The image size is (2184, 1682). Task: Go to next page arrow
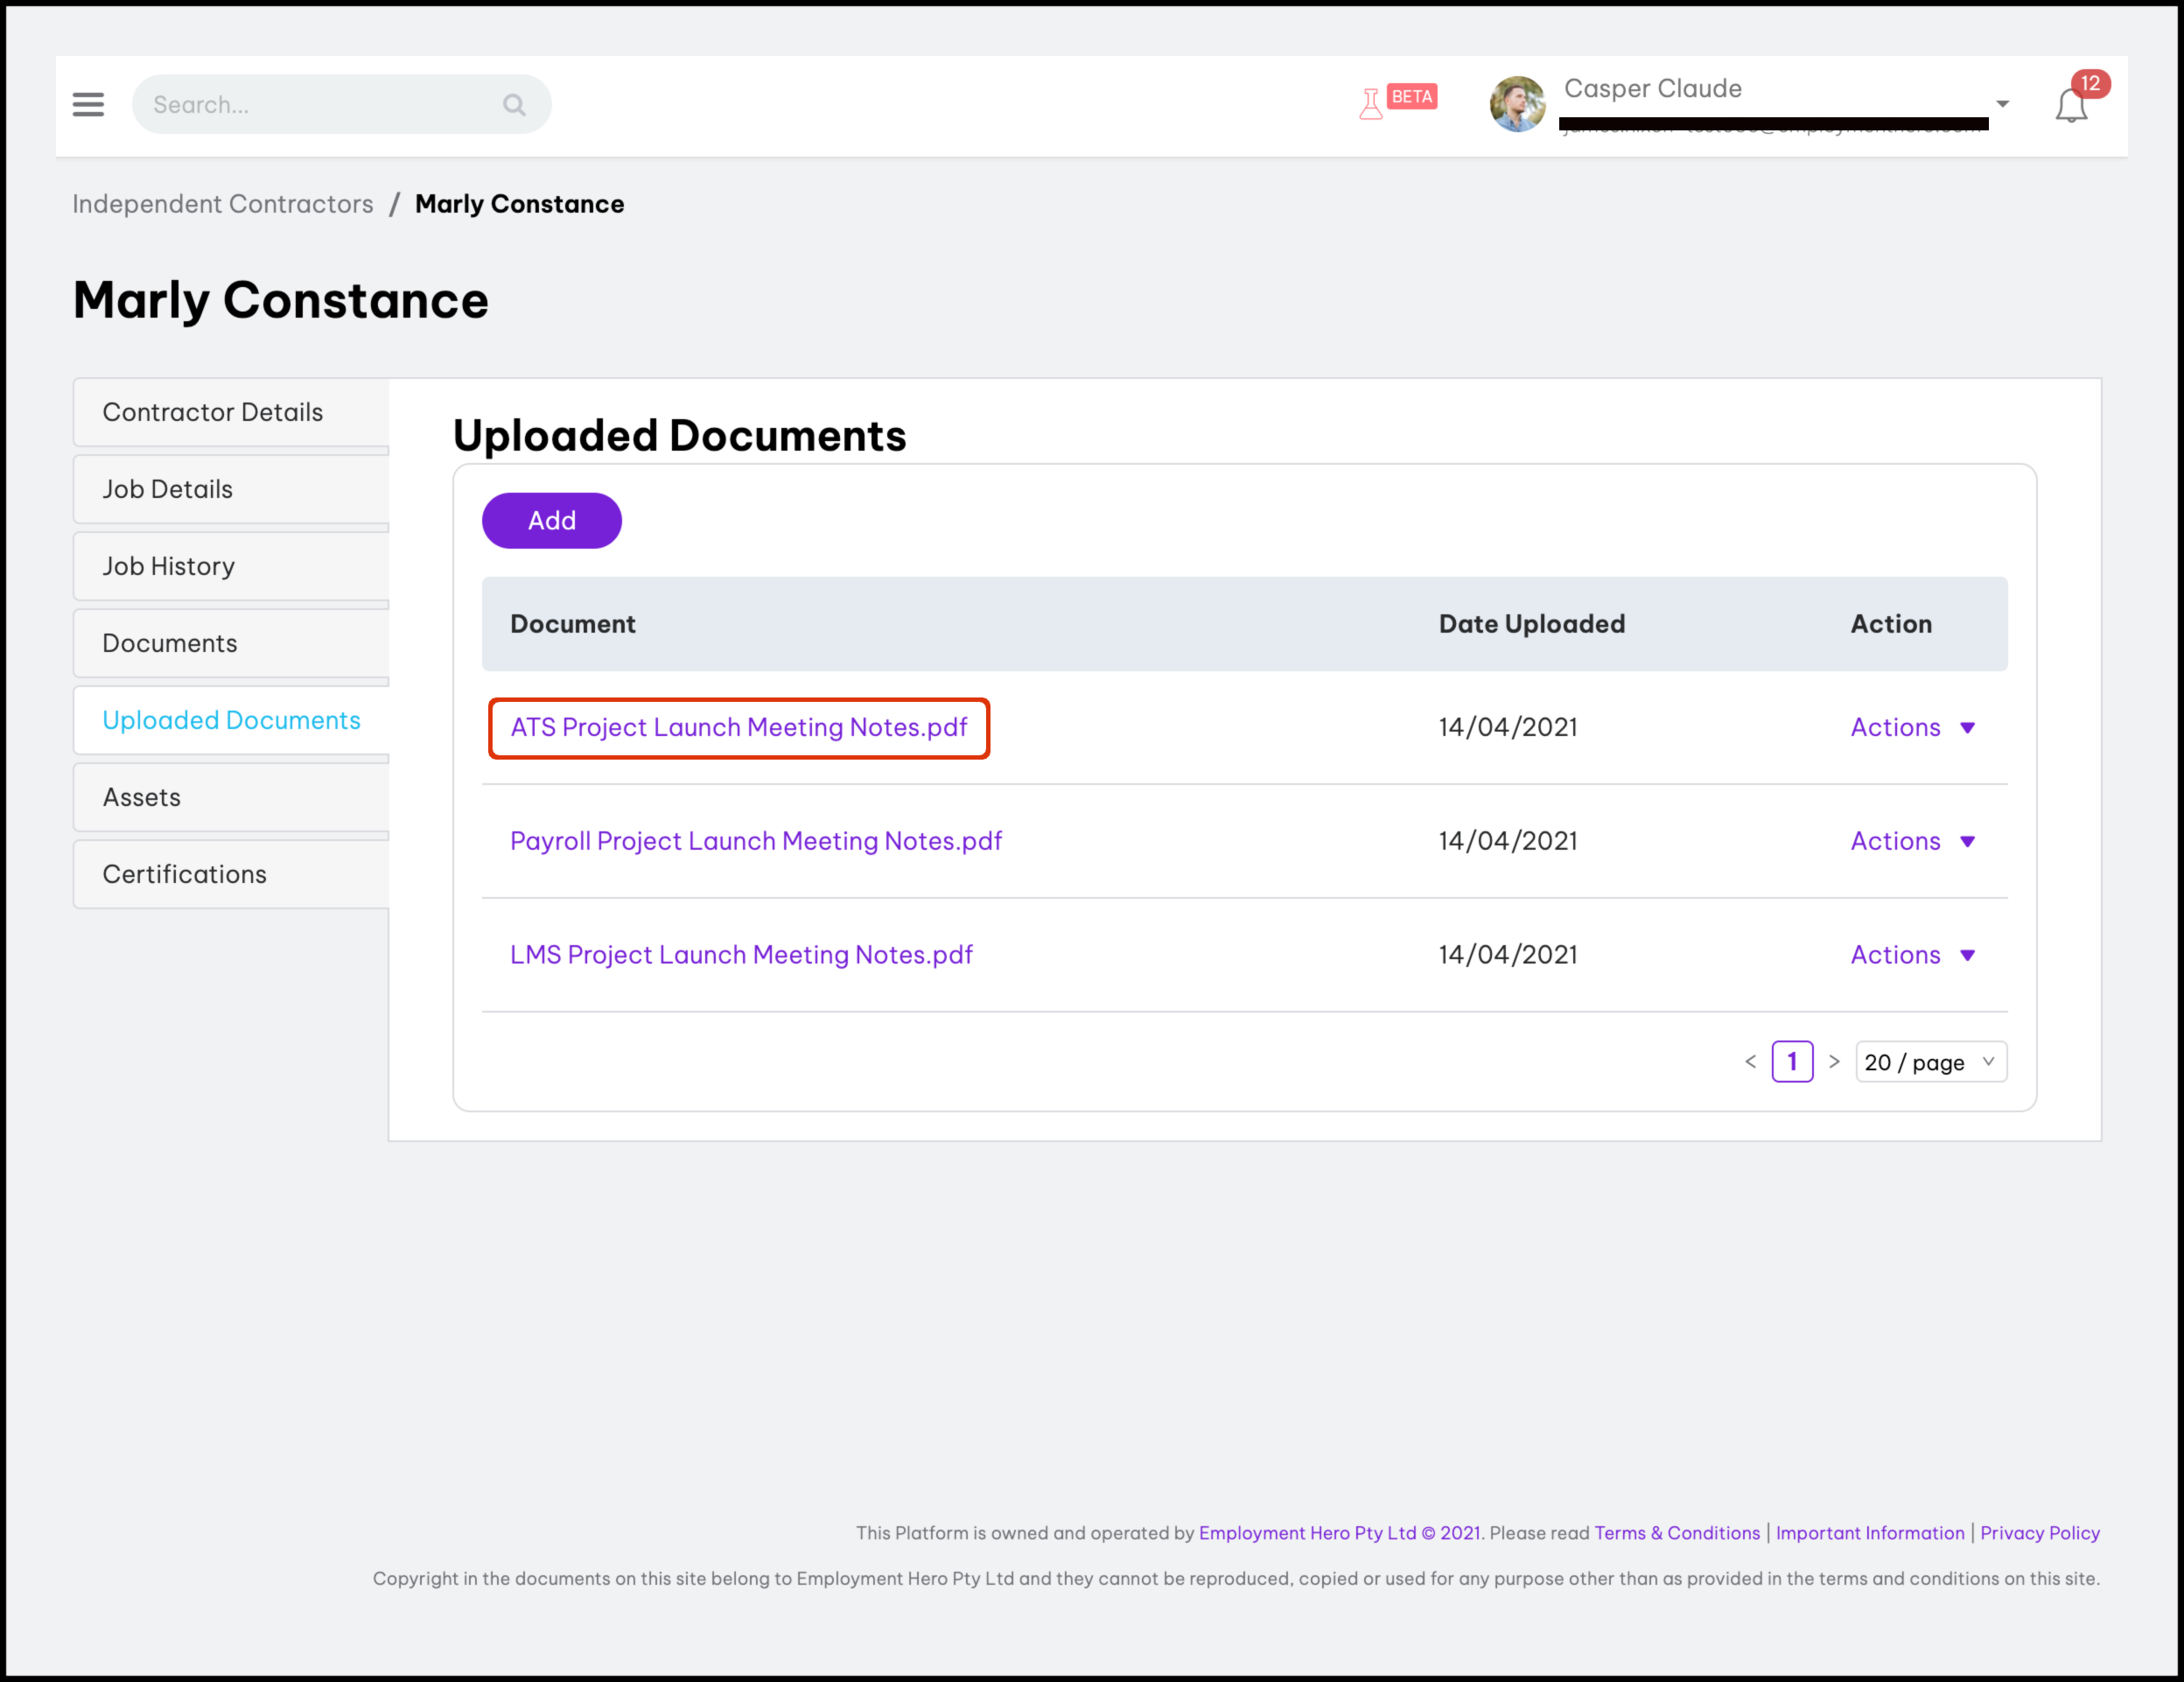tap(1834, 1062)
